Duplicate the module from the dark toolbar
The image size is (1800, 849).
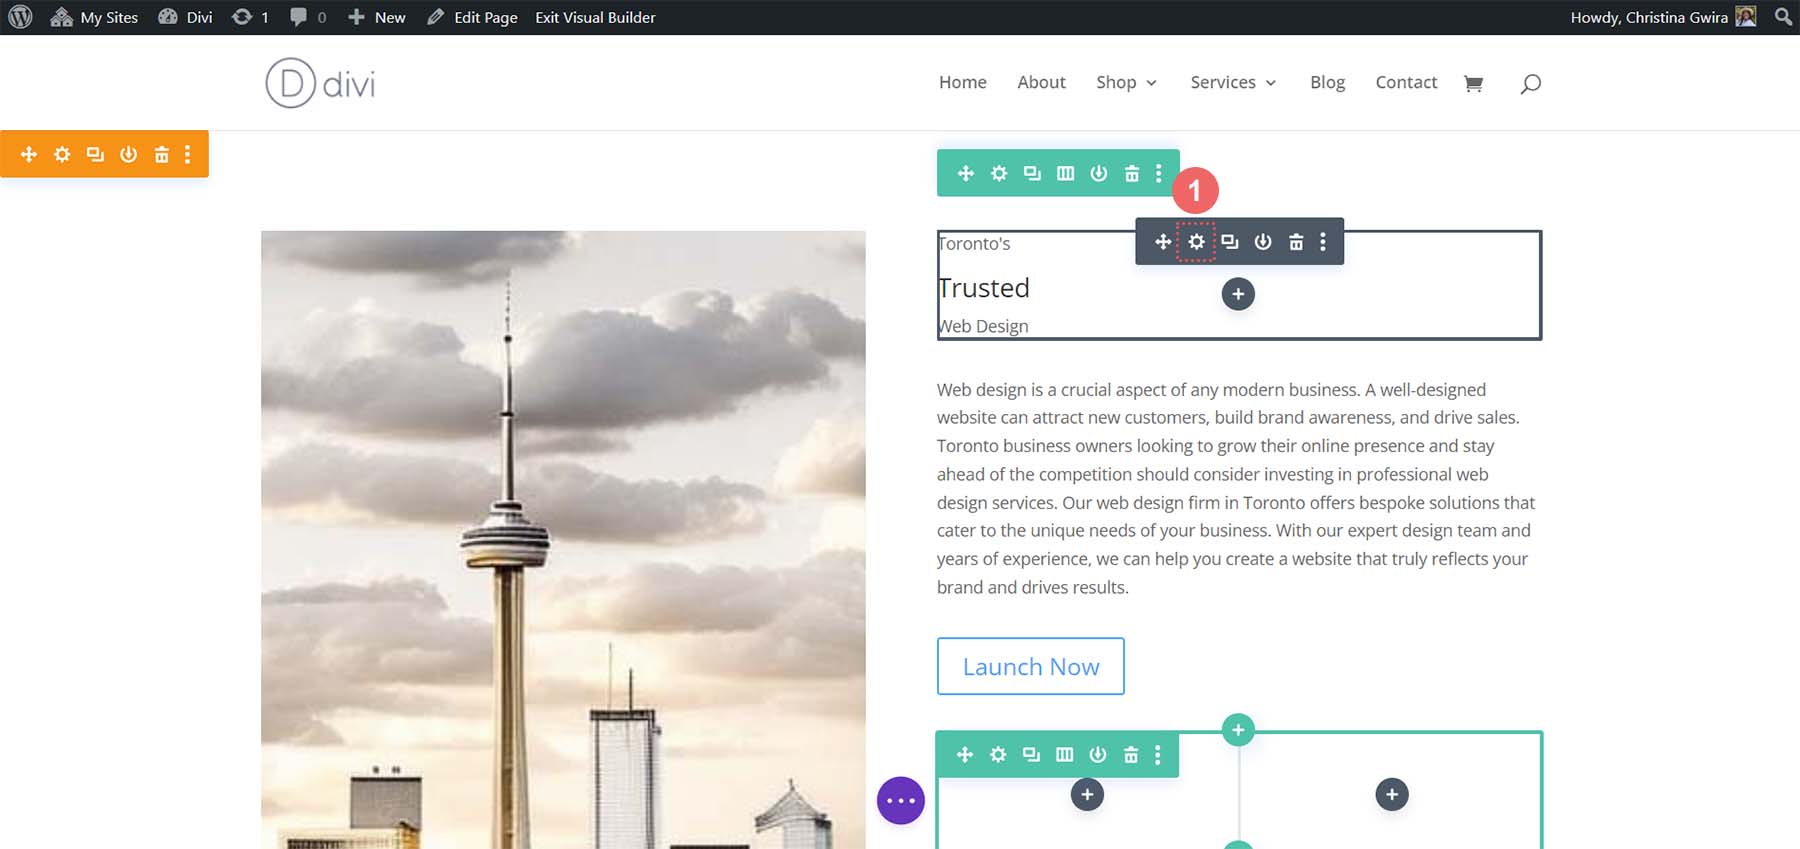1230,242
